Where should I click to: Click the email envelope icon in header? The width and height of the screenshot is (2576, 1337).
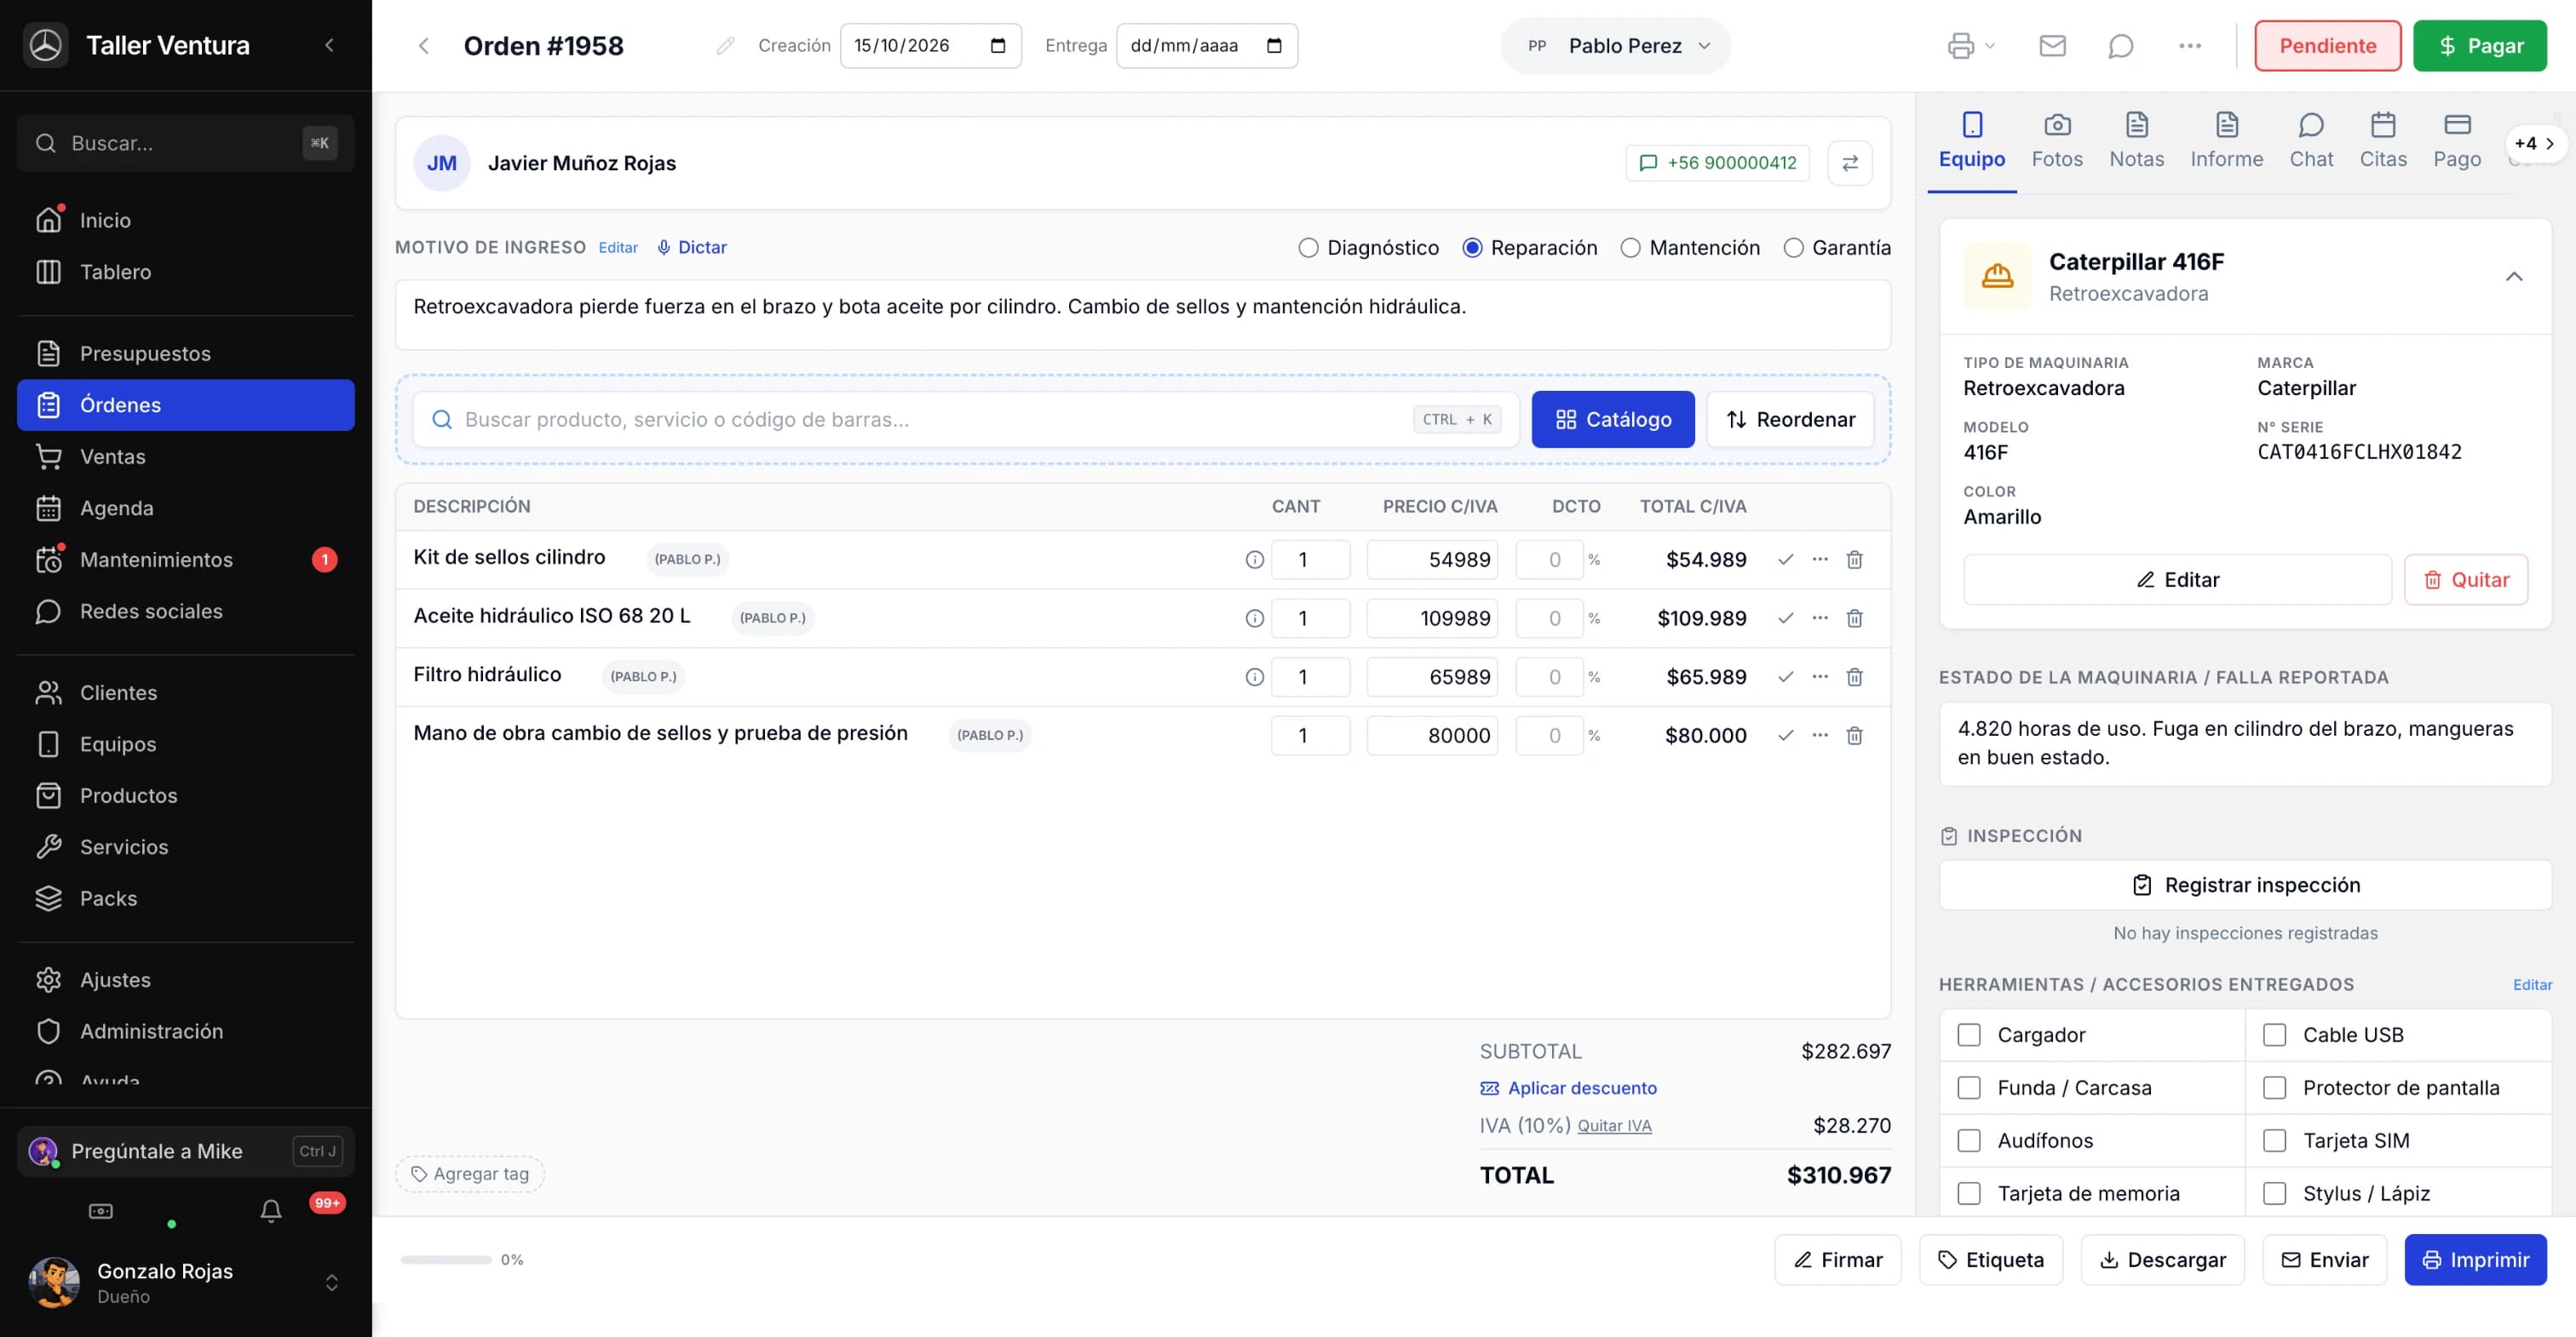point(2052,46)
